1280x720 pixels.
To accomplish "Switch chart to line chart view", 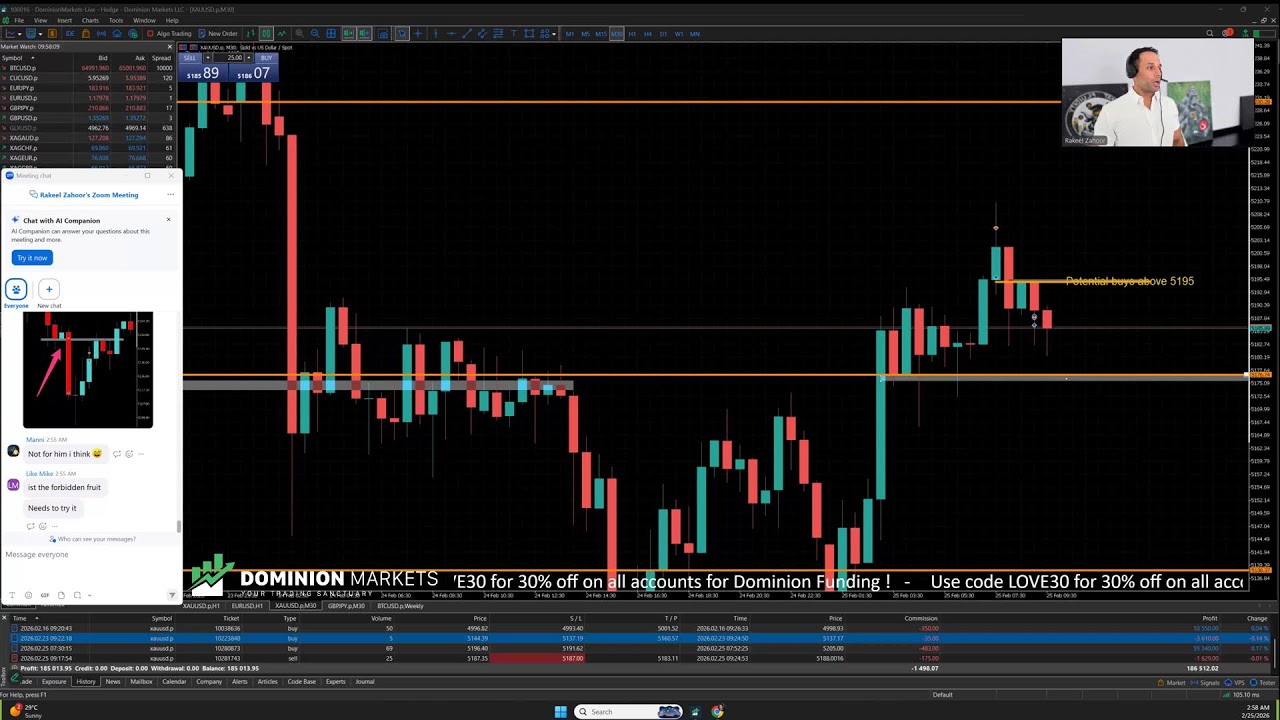I will click(x=282, y=33).
